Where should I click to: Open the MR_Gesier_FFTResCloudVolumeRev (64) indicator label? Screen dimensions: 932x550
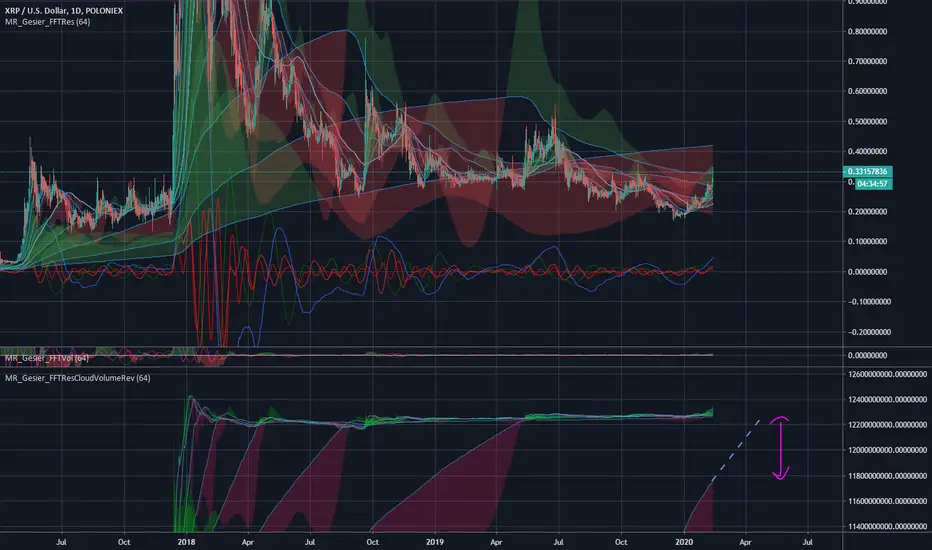tap(77, 378)
